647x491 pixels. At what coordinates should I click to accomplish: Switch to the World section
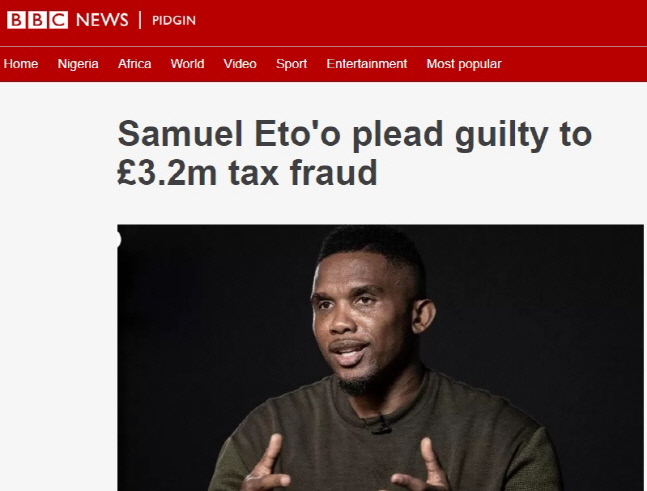pos(187,64)
